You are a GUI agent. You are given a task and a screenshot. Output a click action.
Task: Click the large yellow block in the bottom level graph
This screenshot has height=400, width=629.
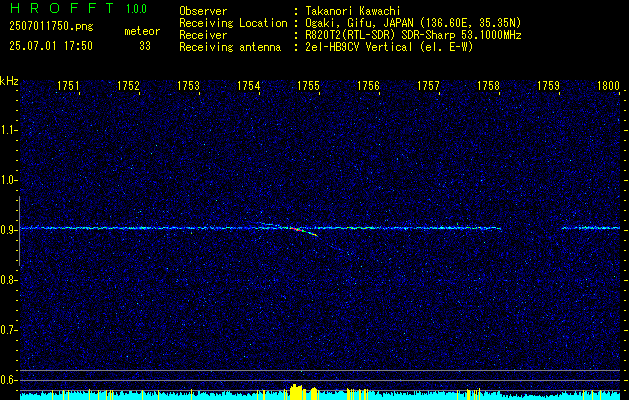(296, 392)
